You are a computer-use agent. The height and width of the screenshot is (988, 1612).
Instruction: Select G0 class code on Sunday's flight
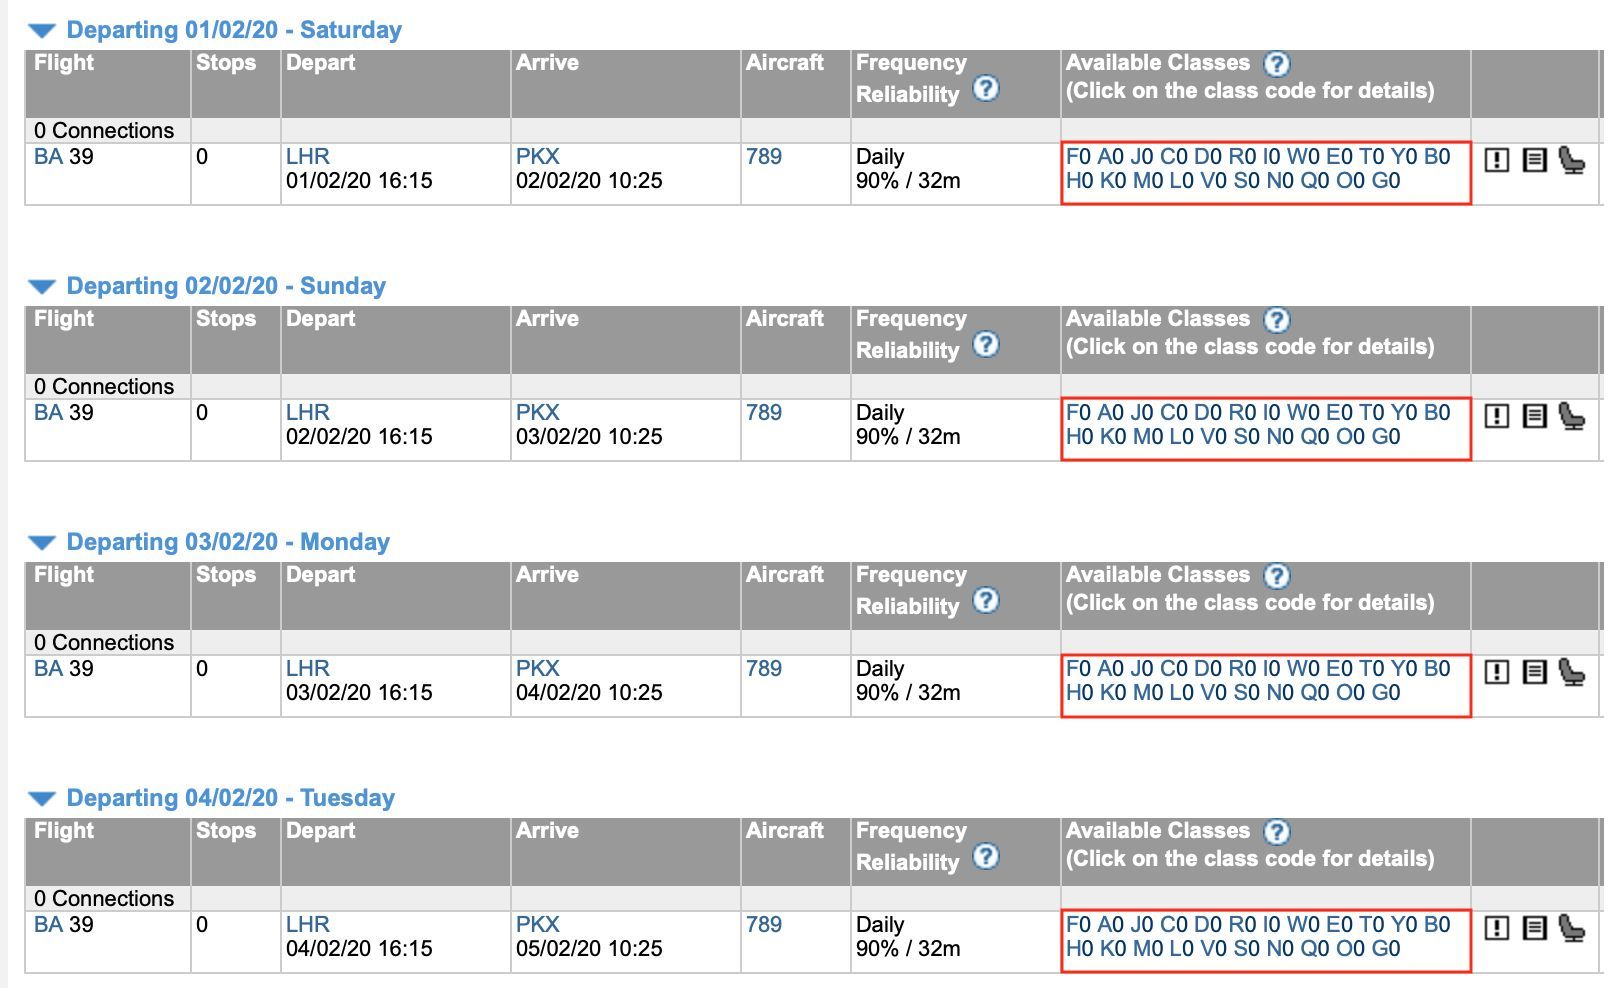click(1386, 436)
